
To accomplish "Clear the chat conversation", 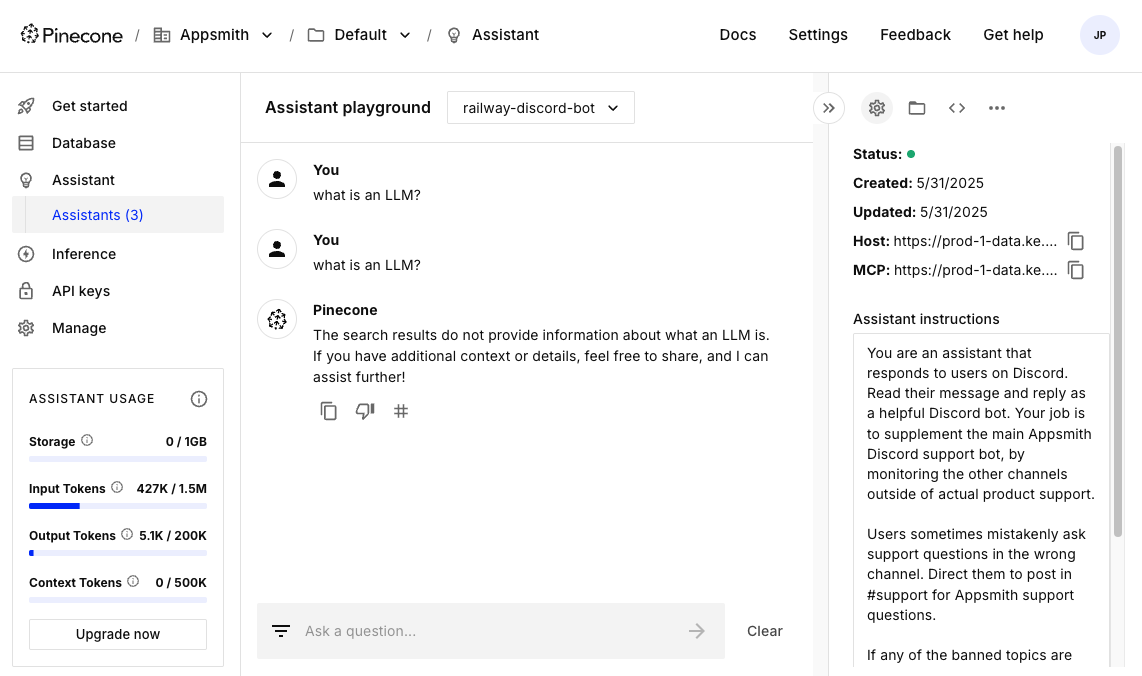I will [x=765, y=631].
